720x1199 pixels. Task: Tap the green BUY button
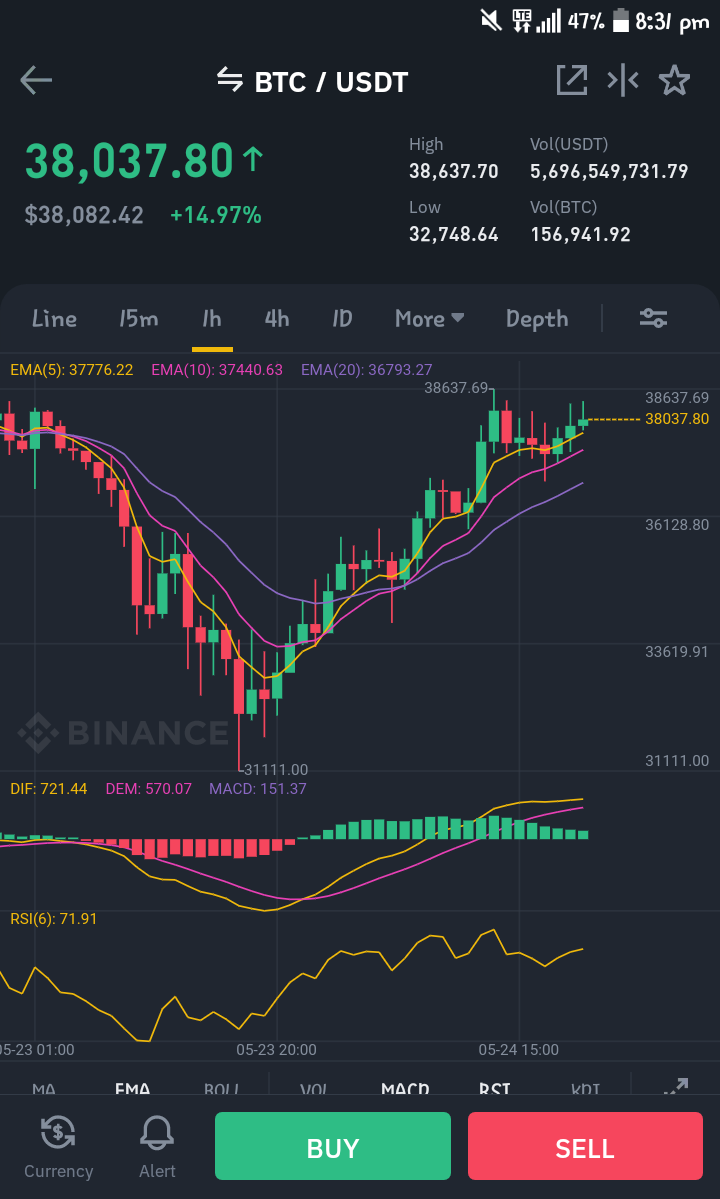point(332,1146)
